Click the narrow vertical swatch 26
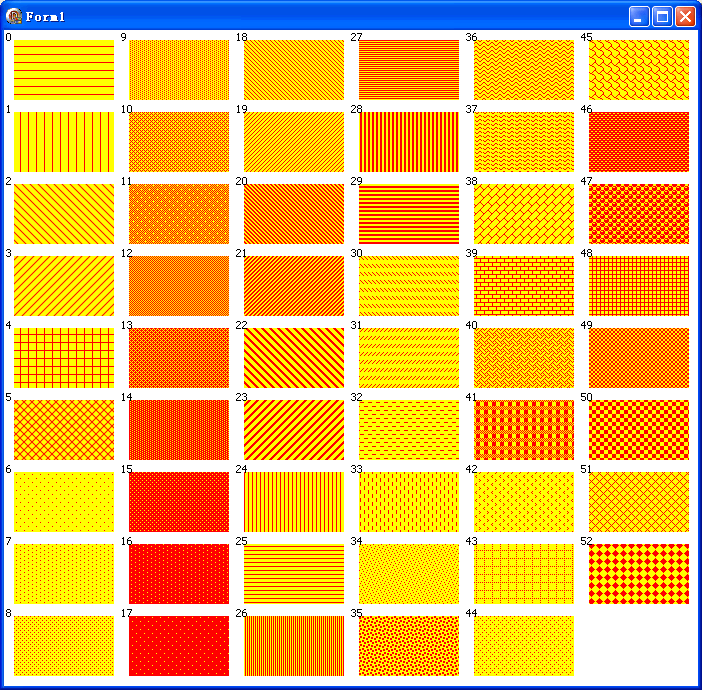Image resolution: width=702 pixels, height=690 pixels. tap(294, 646)
